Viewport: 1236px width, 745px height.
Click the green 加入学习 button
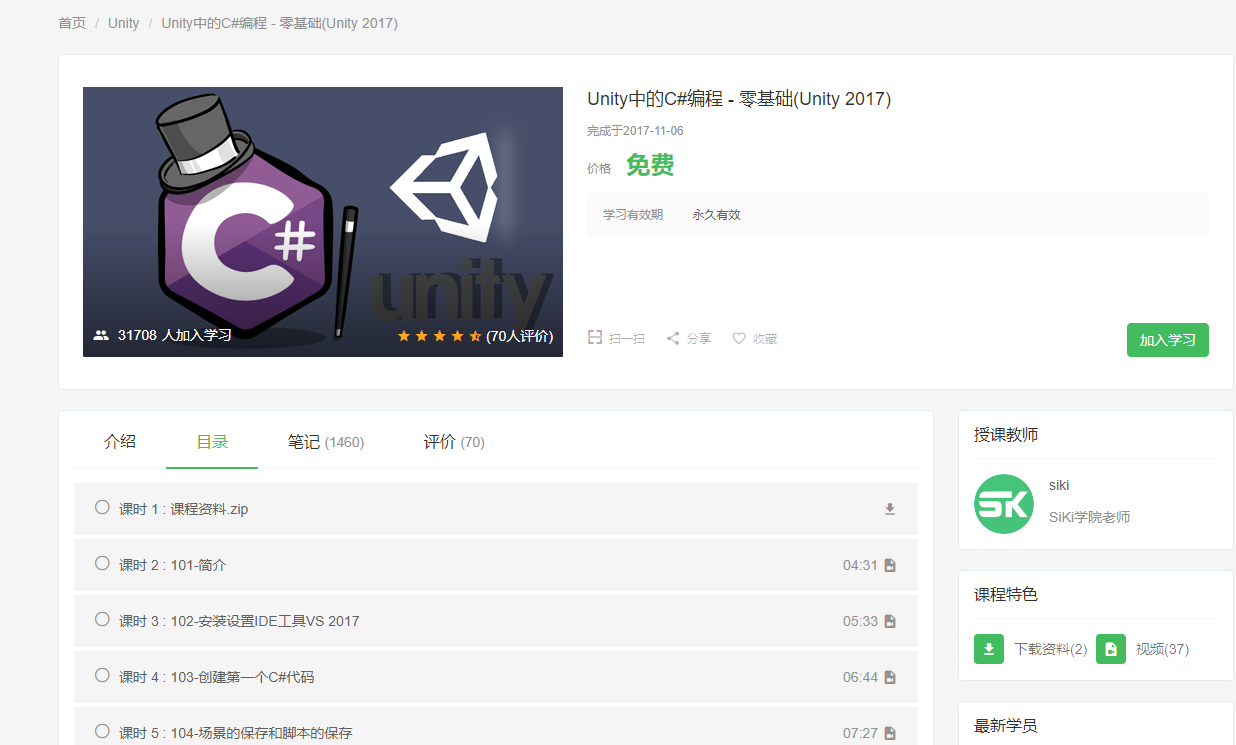click(1168, 340)
